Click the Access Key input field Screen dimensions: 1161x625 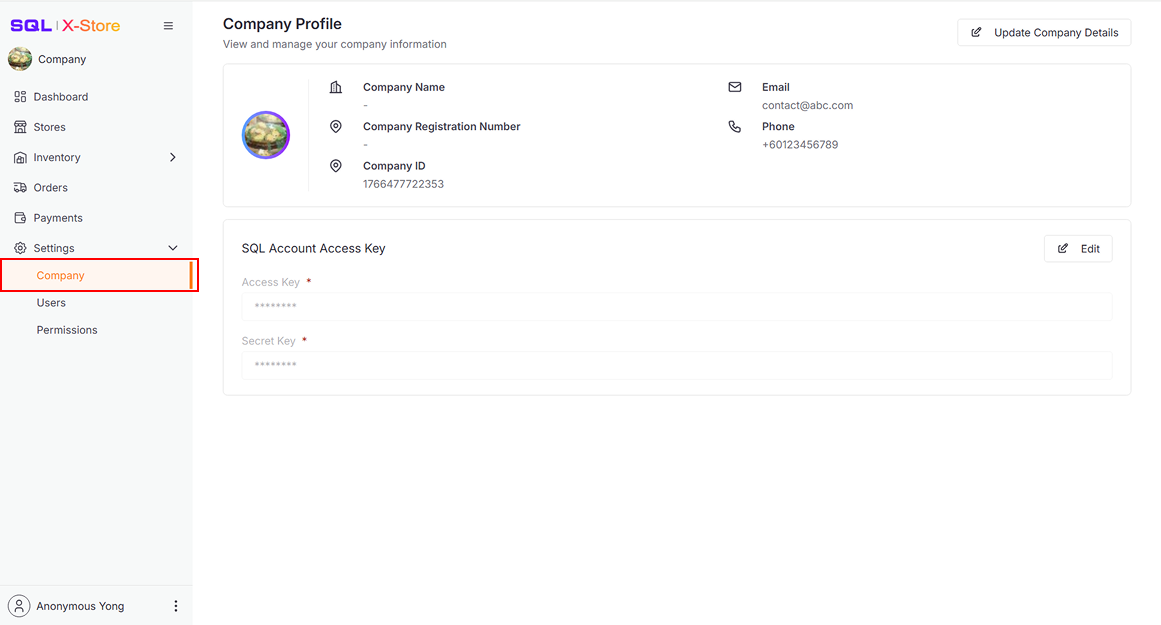pyautogui.click(x=676, y=306)
